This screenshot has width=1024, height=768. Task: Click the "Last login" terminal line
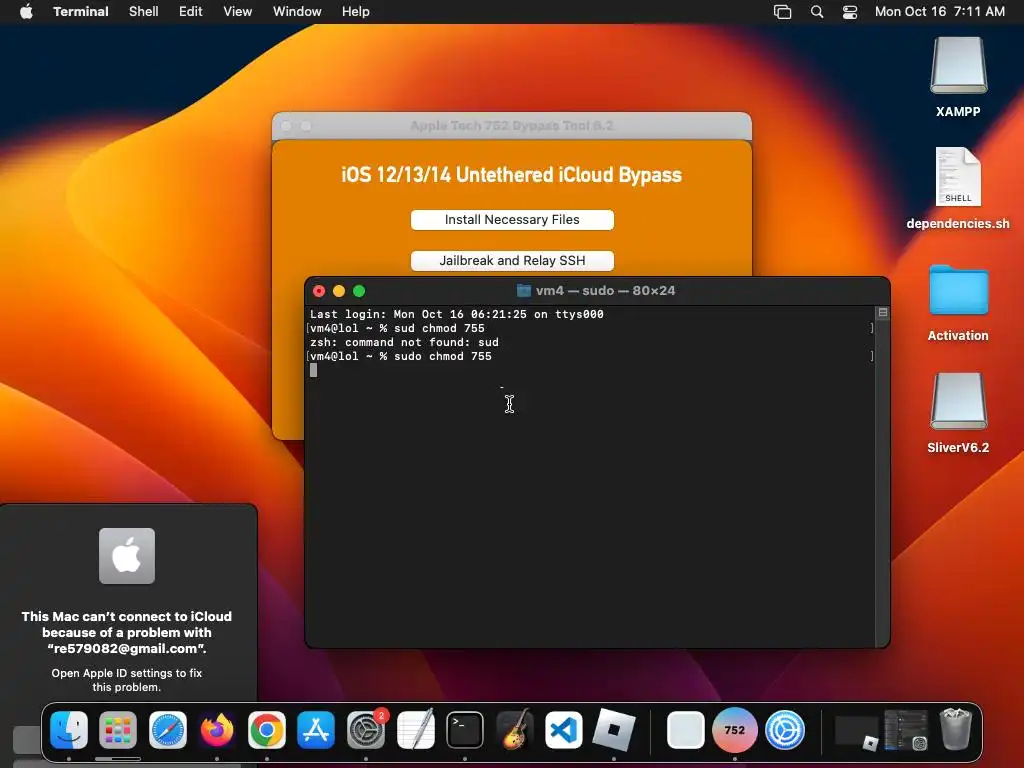(x=456, y=314)
